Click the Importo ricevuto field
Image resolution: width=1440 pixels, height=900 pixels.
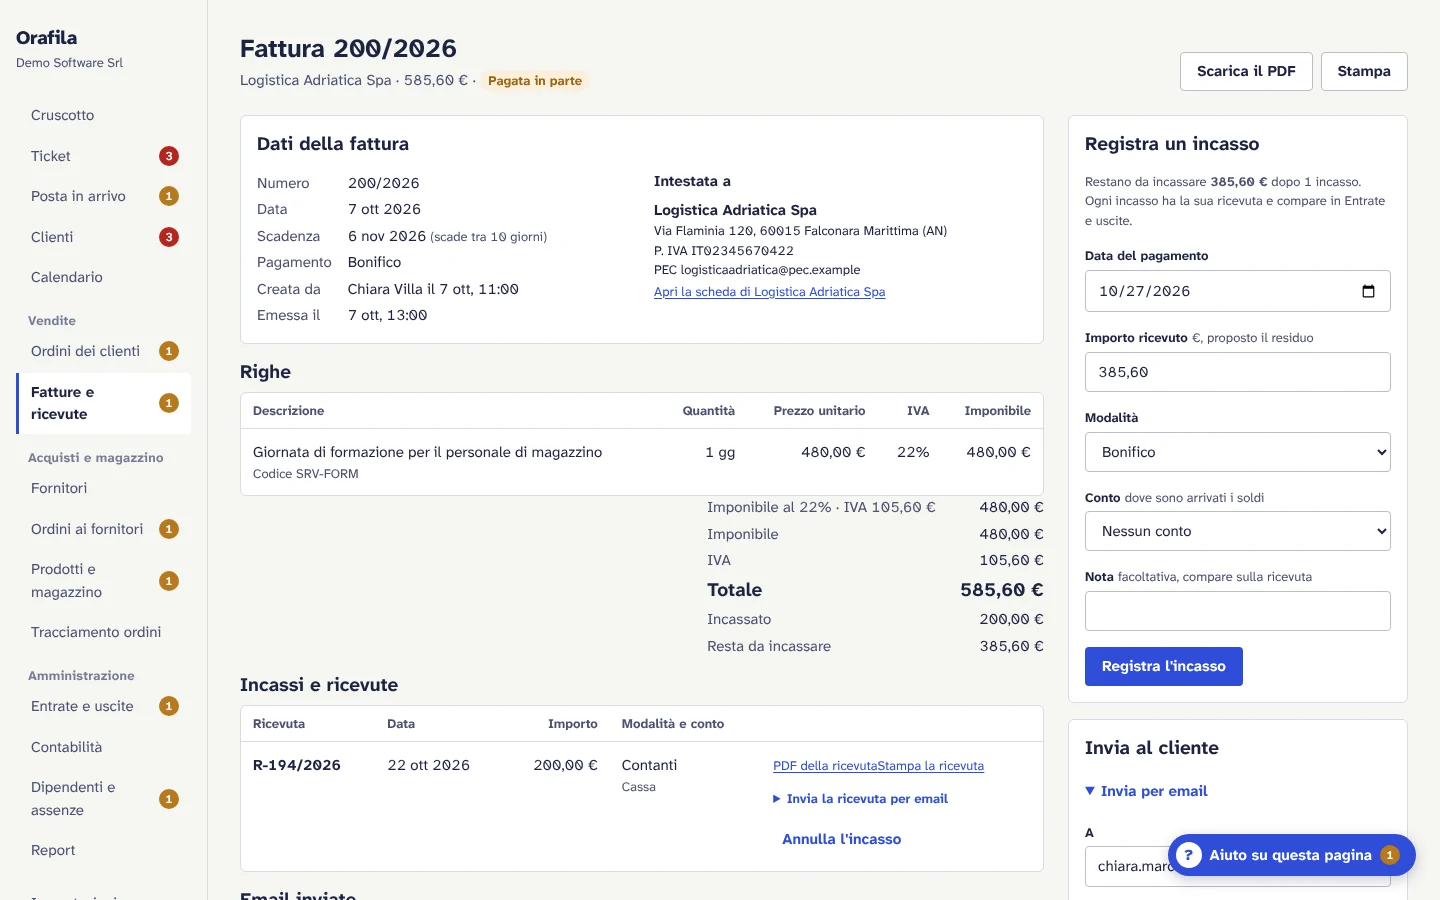[1238, 372]
